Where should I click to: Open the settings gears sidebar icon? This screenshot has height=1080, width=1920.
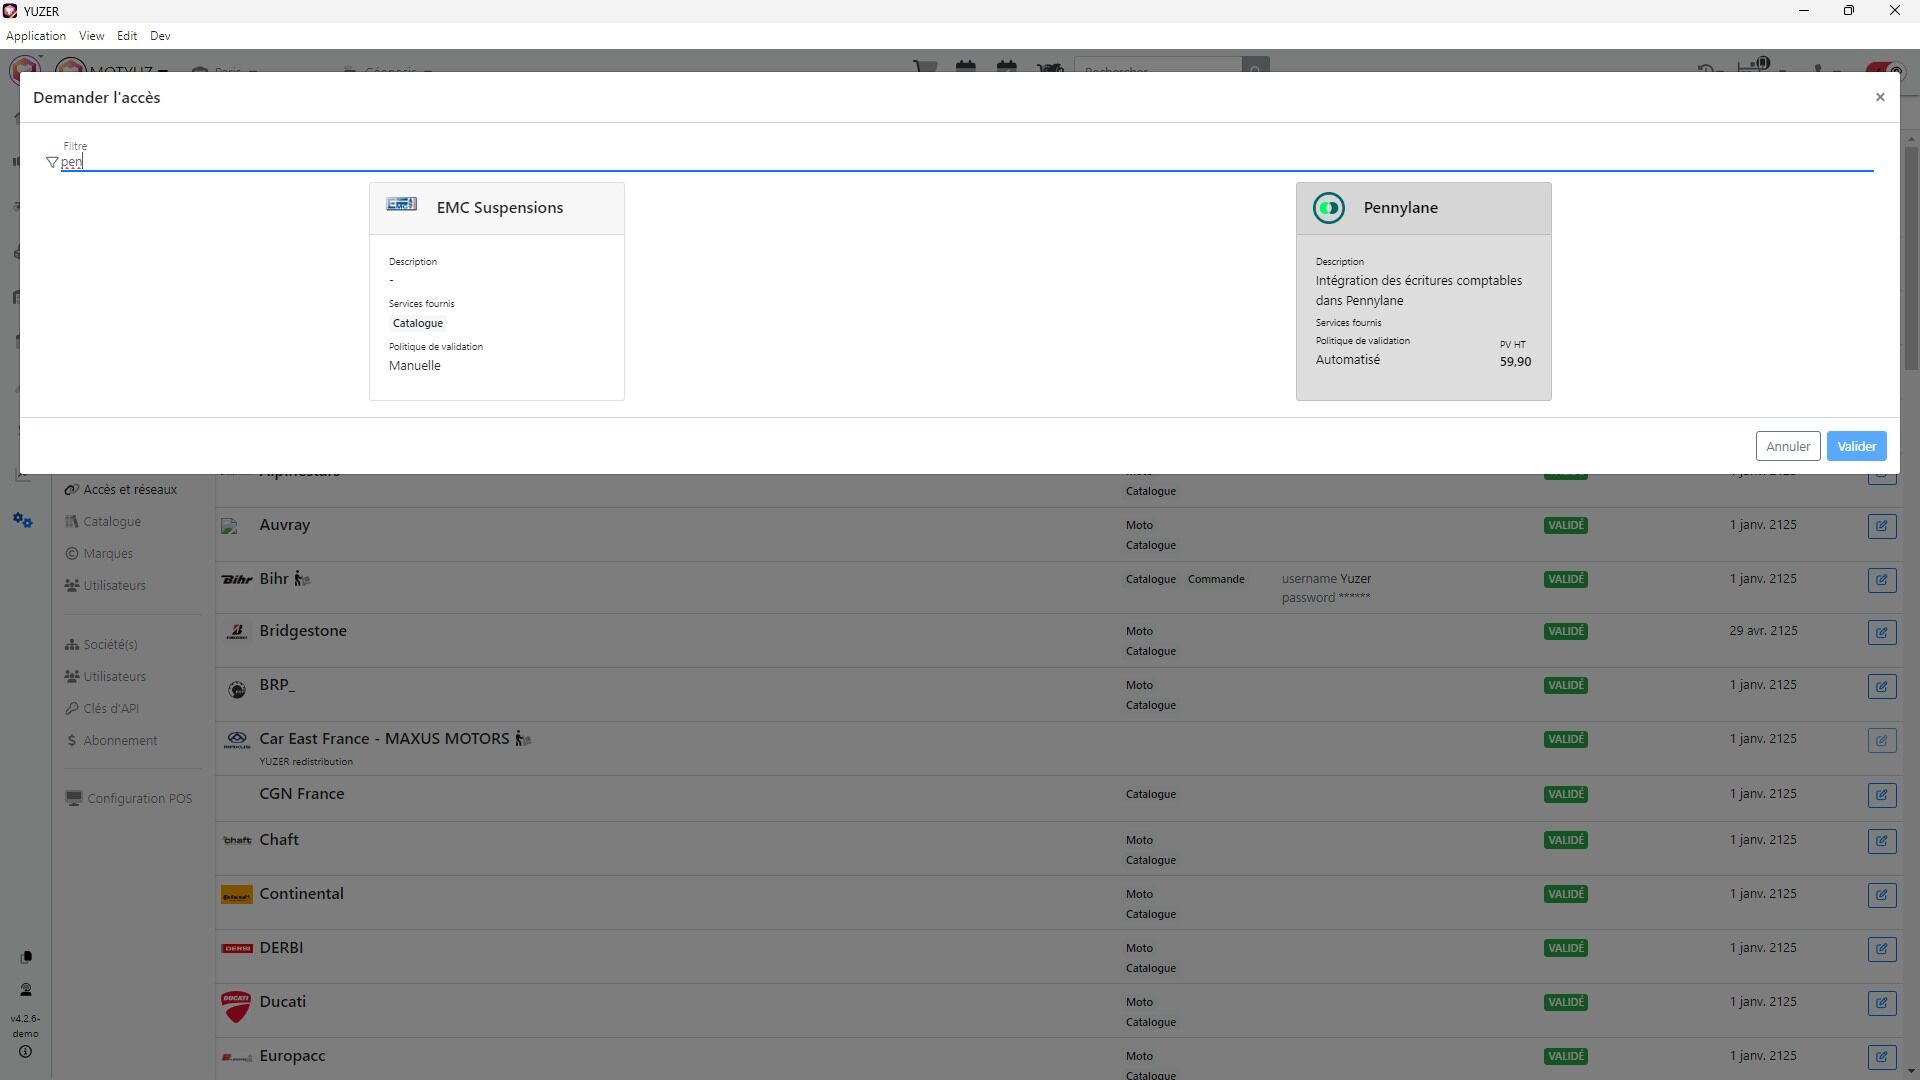pyautogui.click(x=23, y=521)
